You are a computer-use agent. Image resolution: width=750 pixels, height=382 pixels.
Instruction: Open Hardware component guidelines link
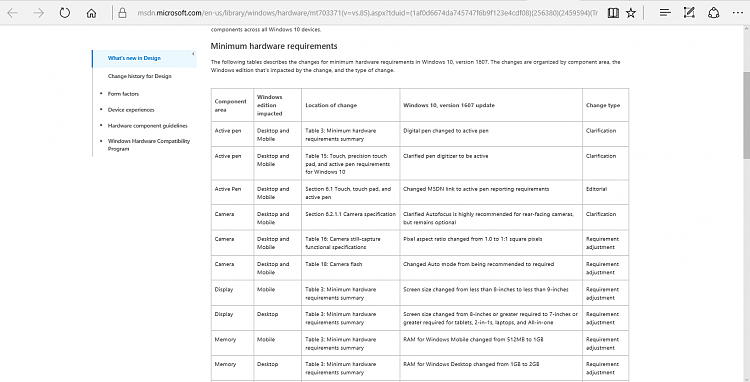pyautogui.click(x=147, y=126)
